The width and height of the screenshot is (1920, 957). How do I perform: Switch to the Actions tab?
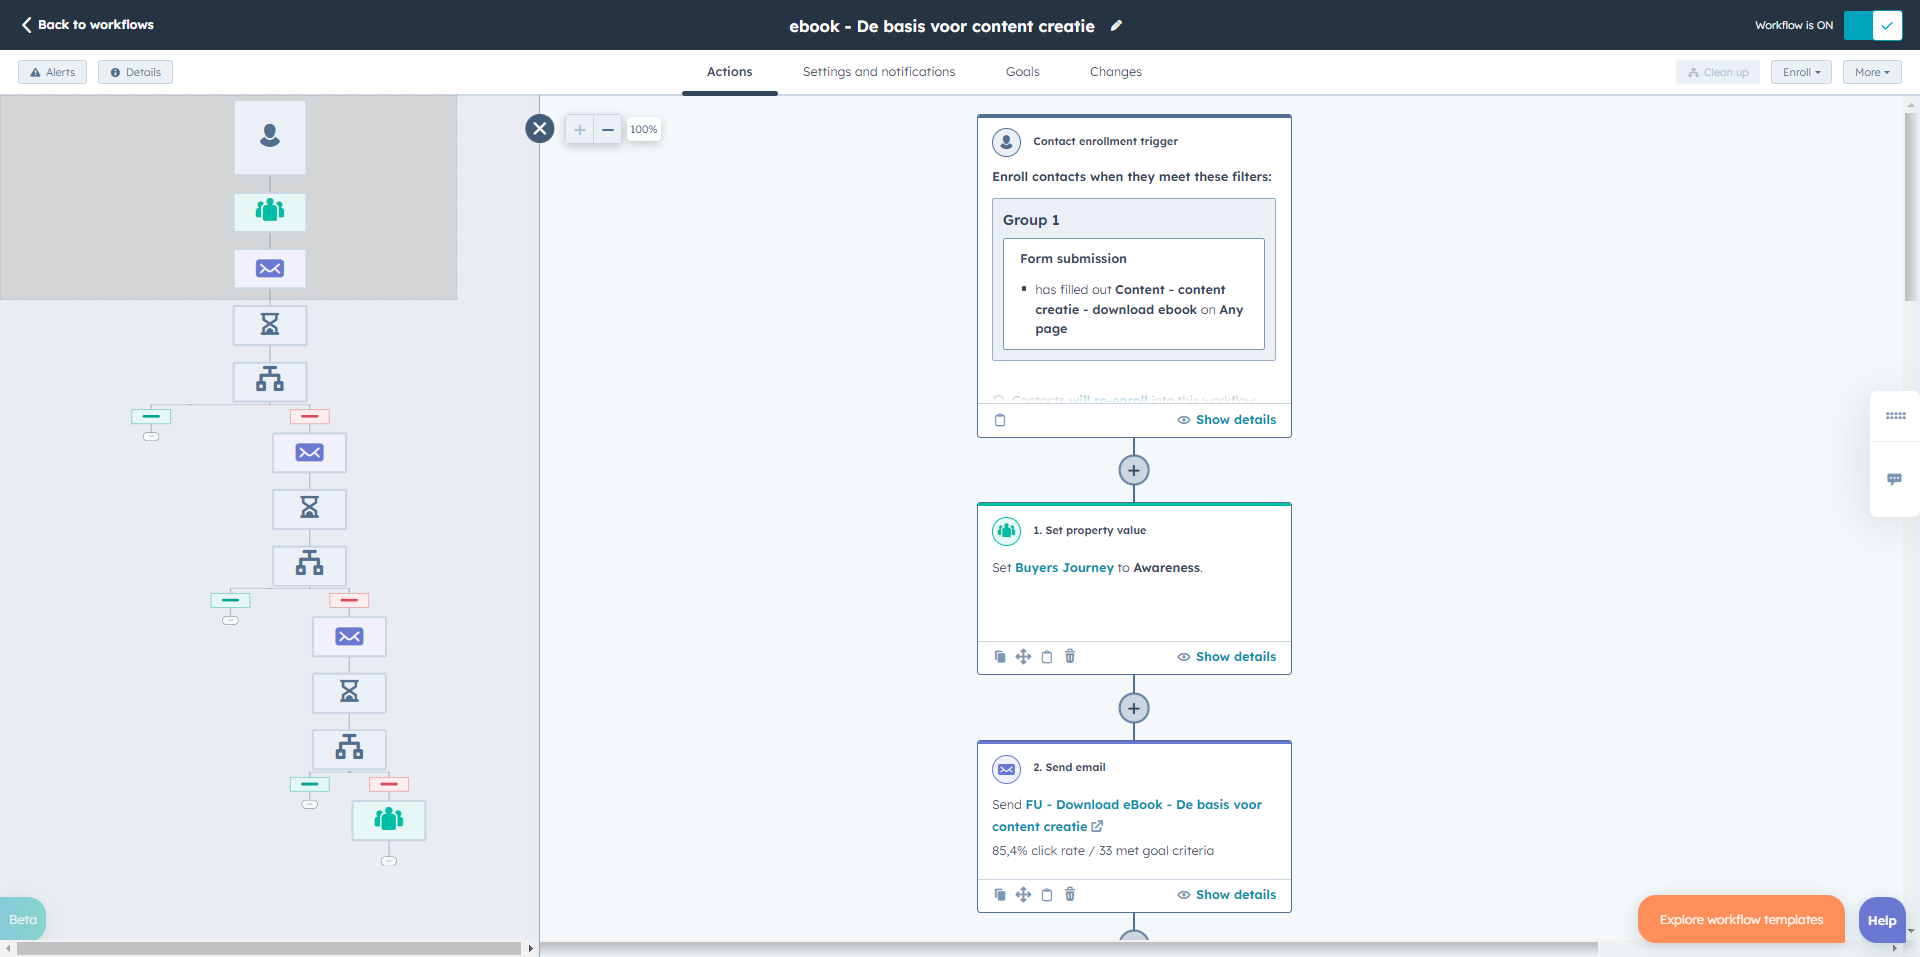tap(729, 72)
